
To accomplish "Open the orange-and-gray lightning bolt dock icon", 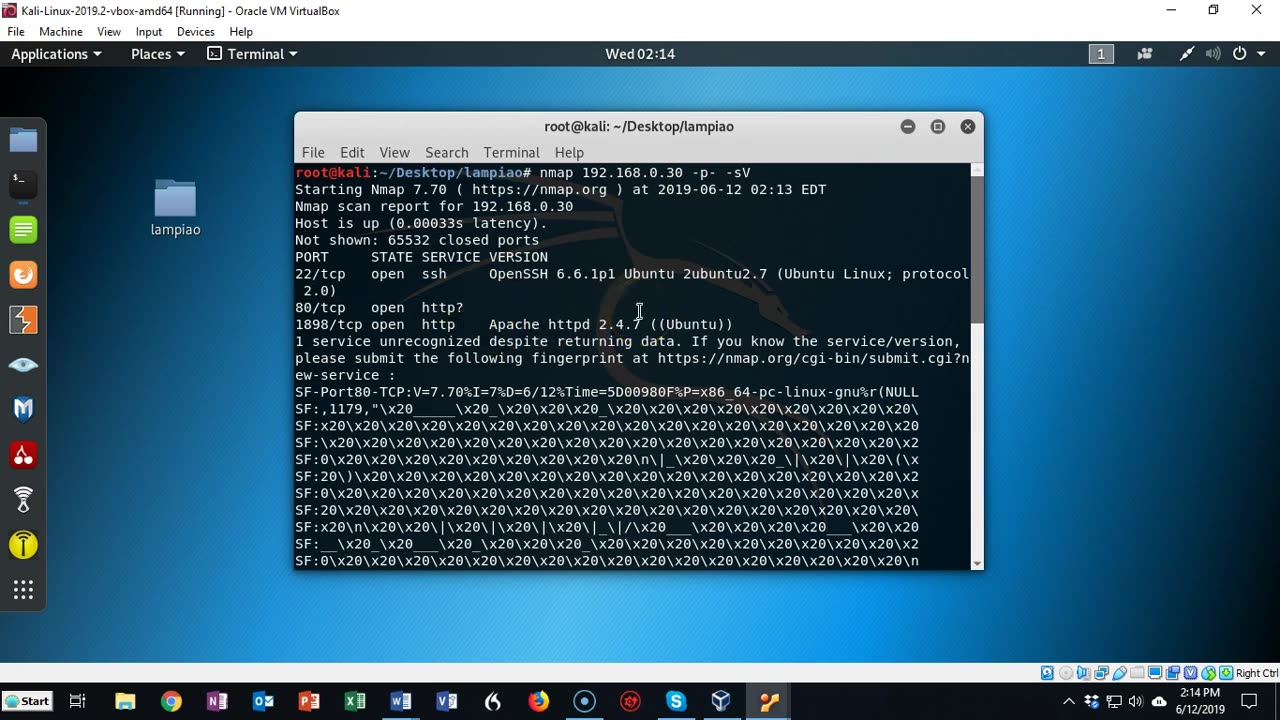I will (x=23, y=320).
